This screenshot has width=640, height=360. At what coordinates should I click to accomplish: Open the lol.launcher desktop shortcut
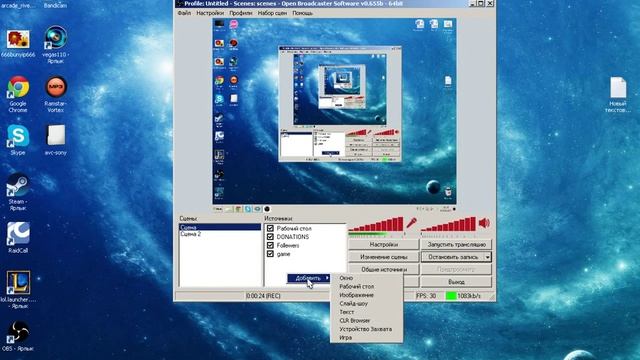(x=18, y=289)
